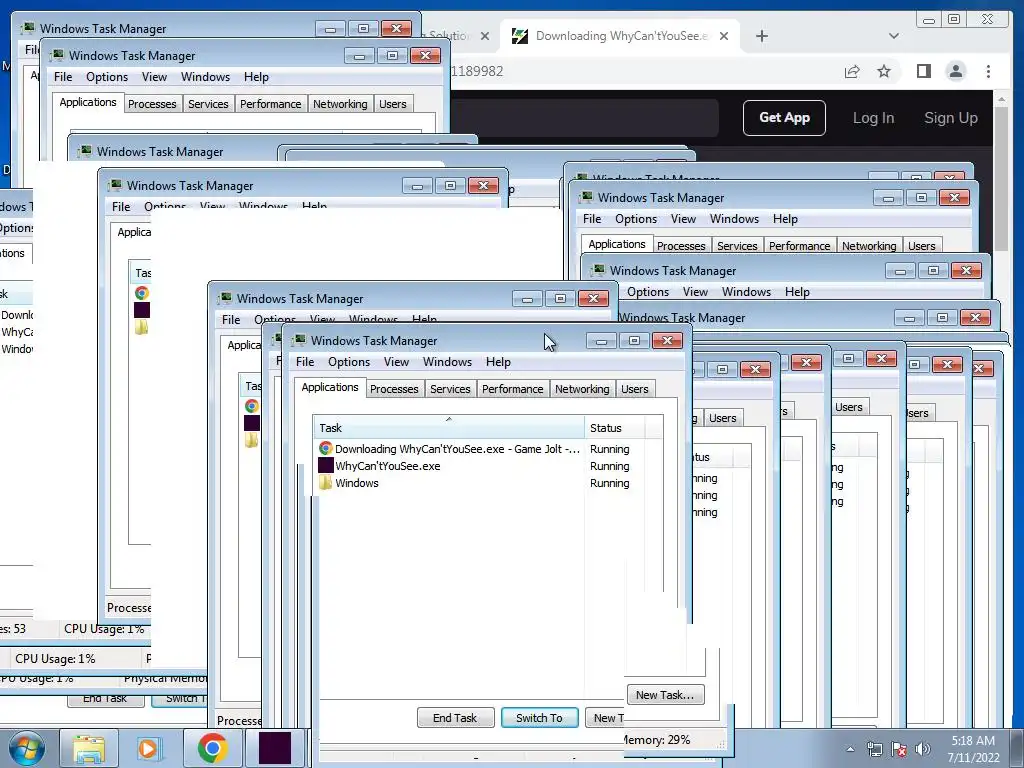Image resolution: width=1024 pixels, height=768 pixels.
Task: Open Networking tab in front Task Manager
Action: coord(582,389)
